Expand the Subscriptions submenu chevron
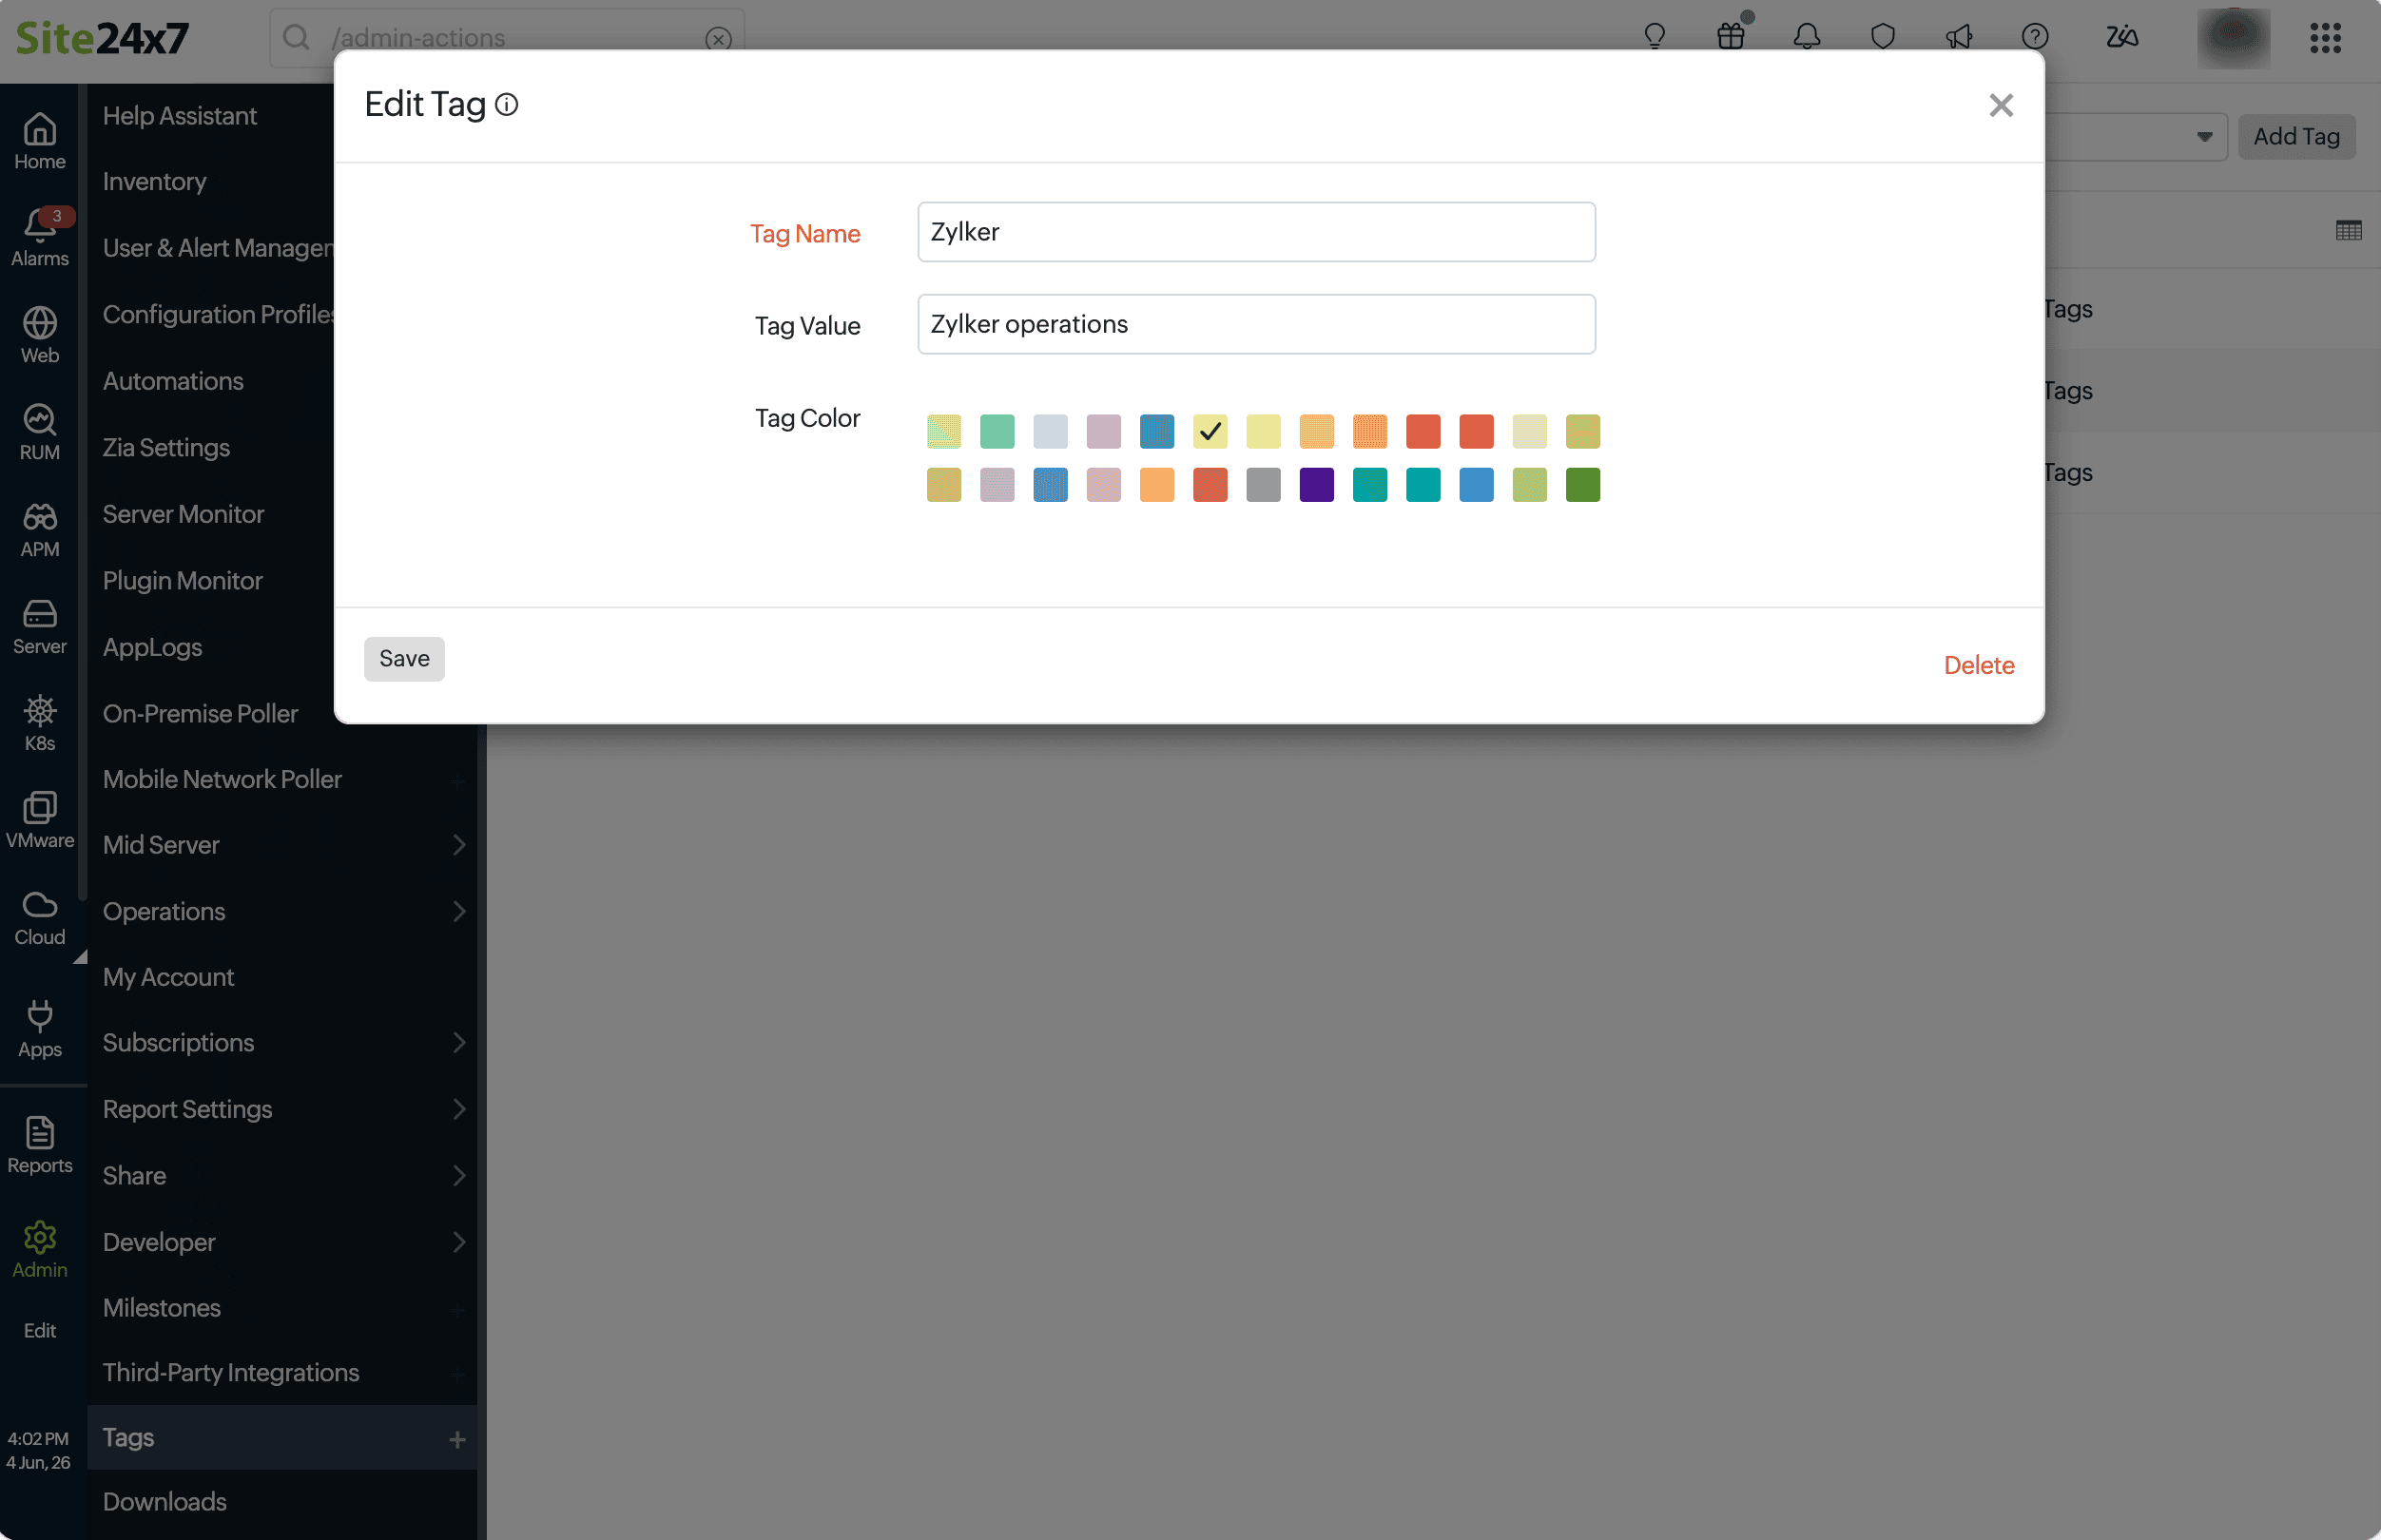The image size is (2381, 1540). (459, 1042)
